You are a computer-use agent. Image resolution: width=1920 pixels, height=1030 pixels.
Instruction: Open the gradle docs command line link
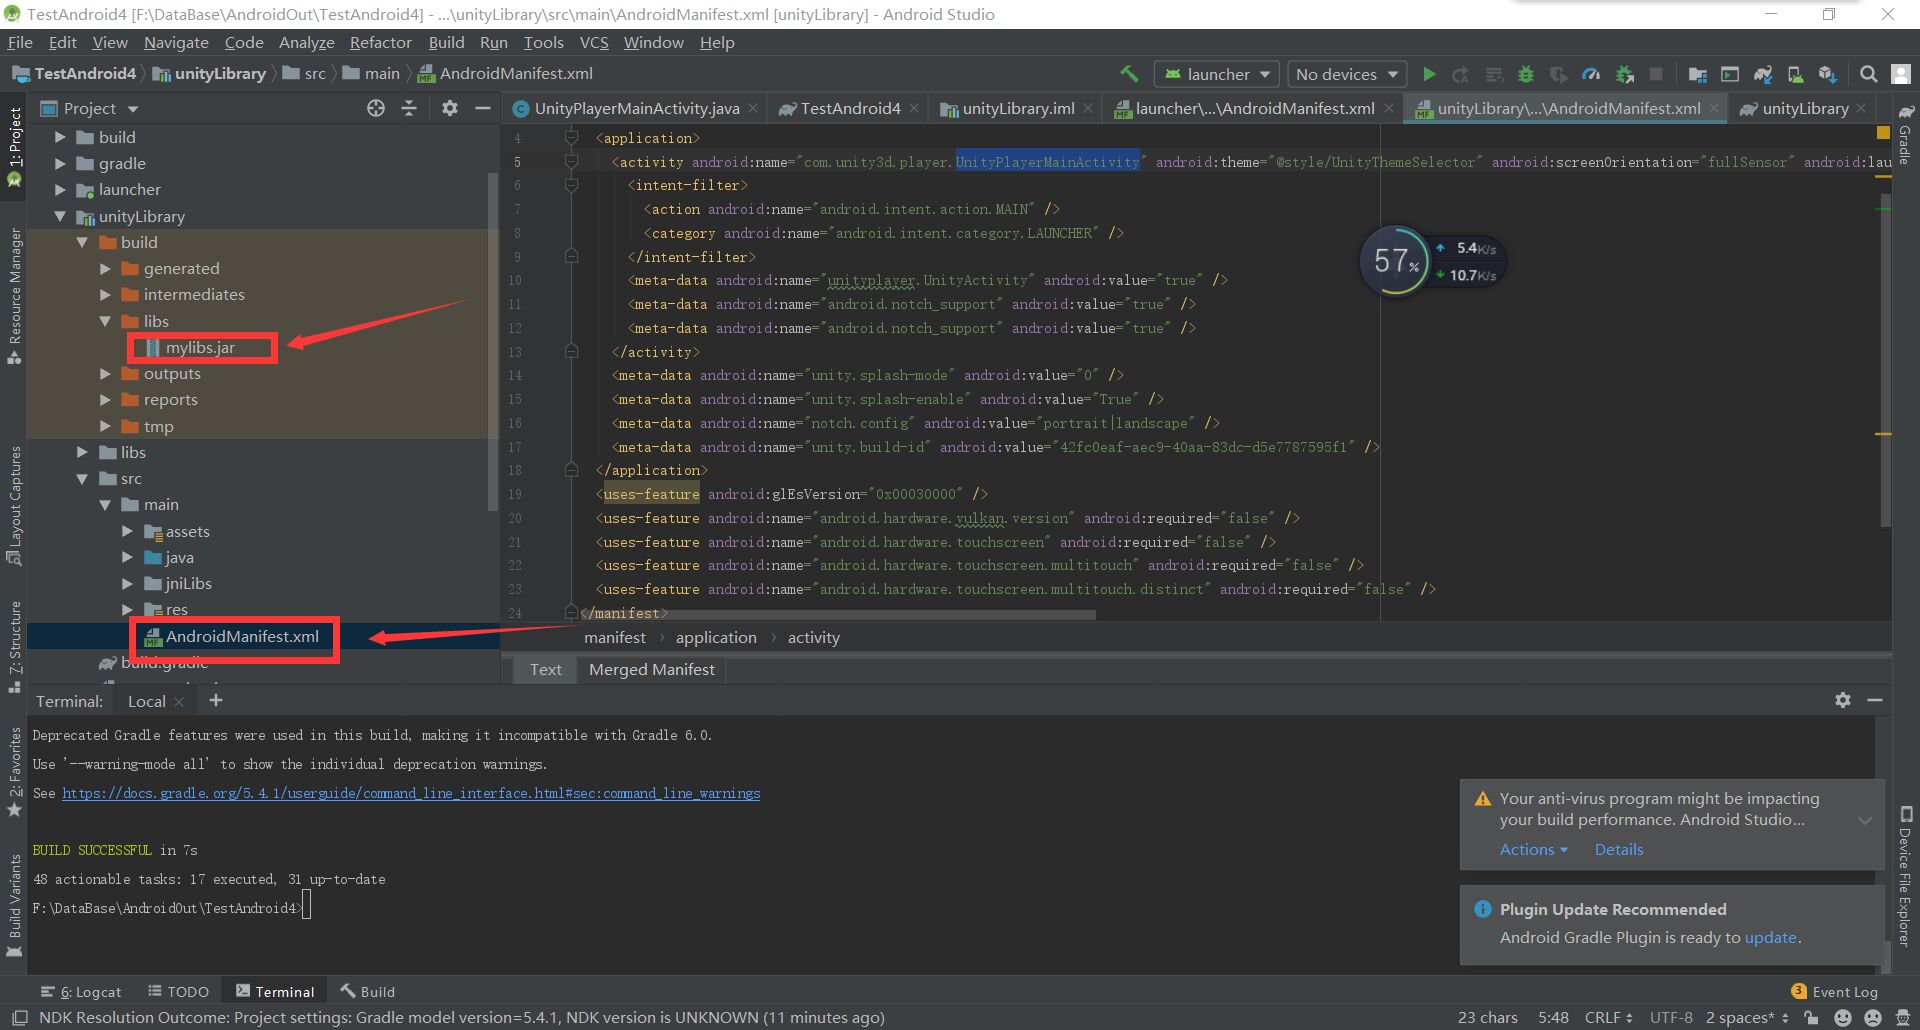(x=411, y=793)
